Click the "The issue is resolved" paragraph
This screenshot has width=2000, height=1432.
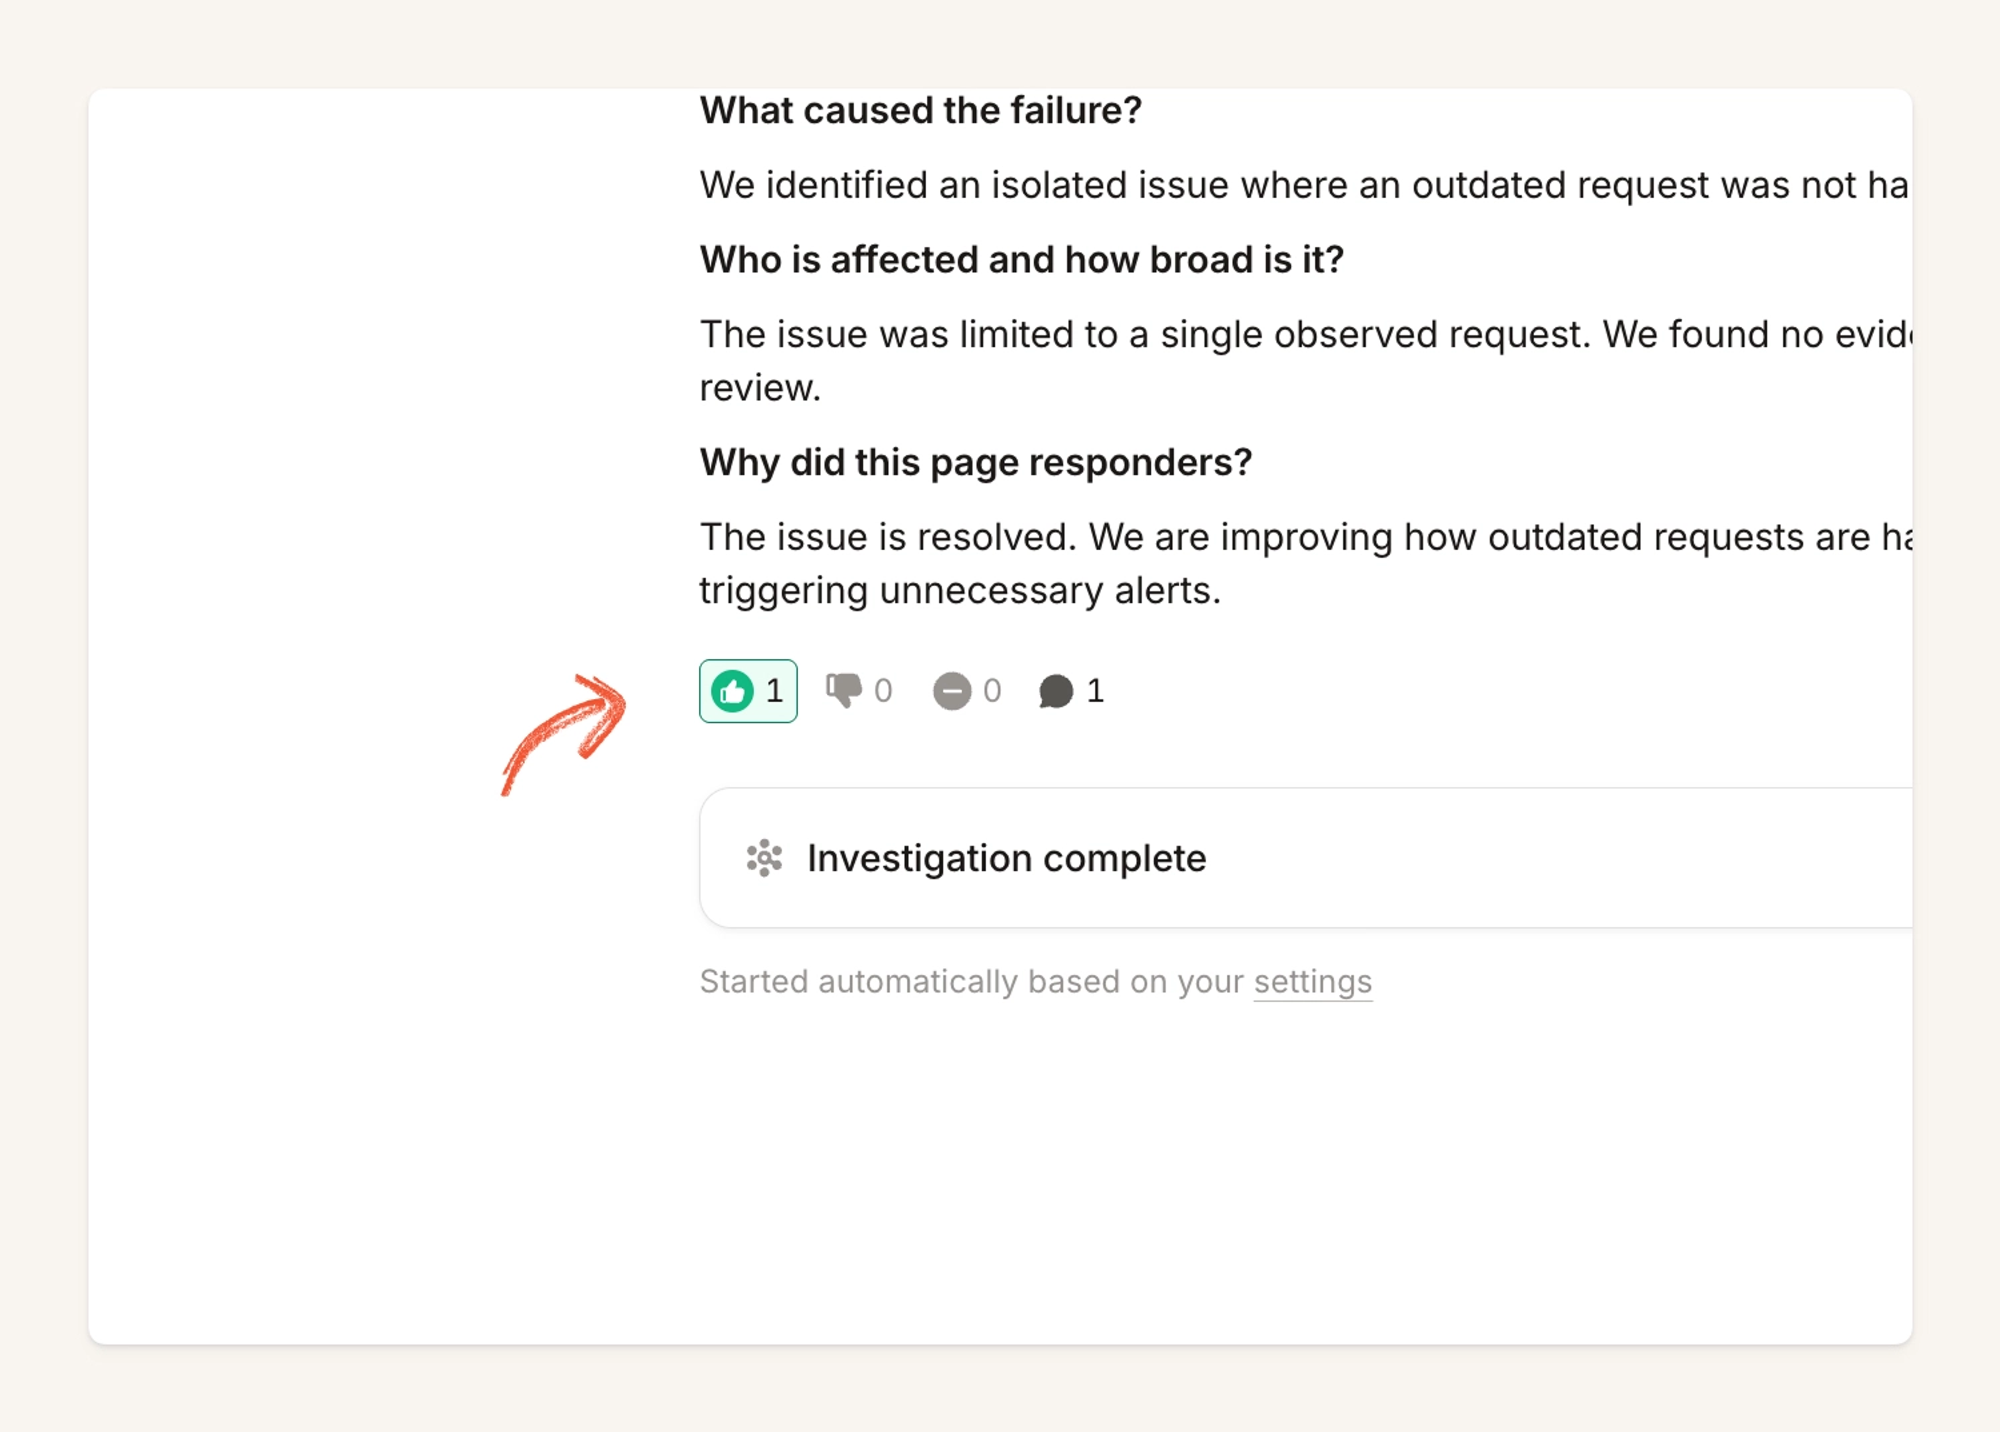[1305, 564]
